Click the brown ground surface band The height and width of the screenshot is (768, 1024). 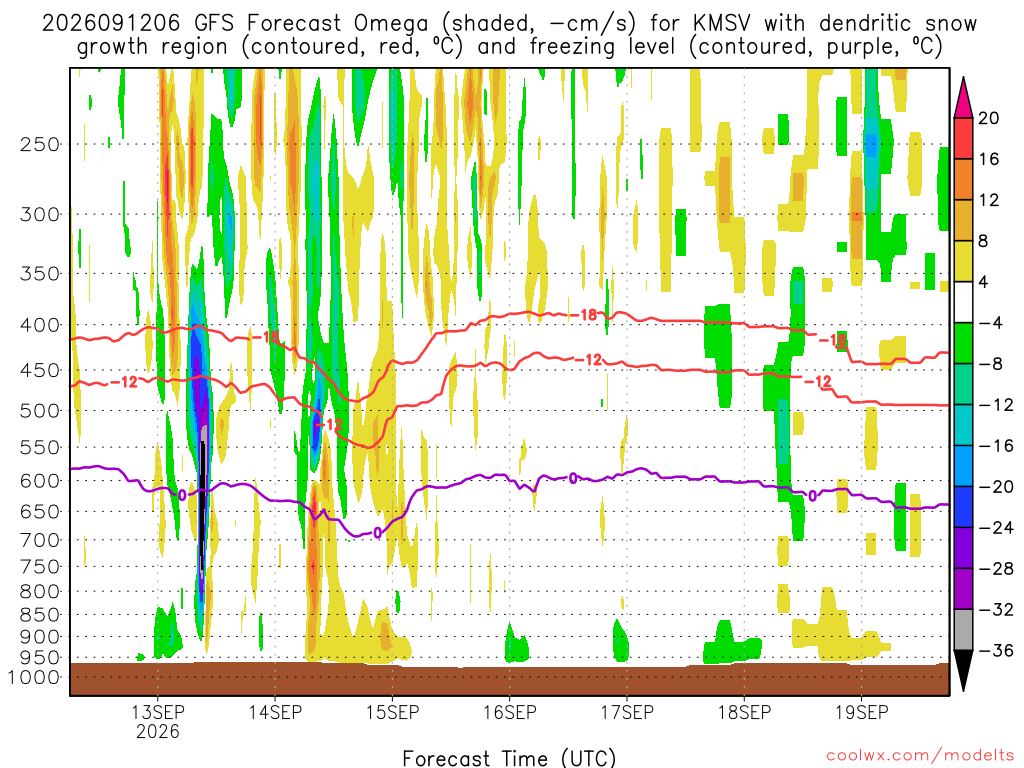(x=509, y=679)
